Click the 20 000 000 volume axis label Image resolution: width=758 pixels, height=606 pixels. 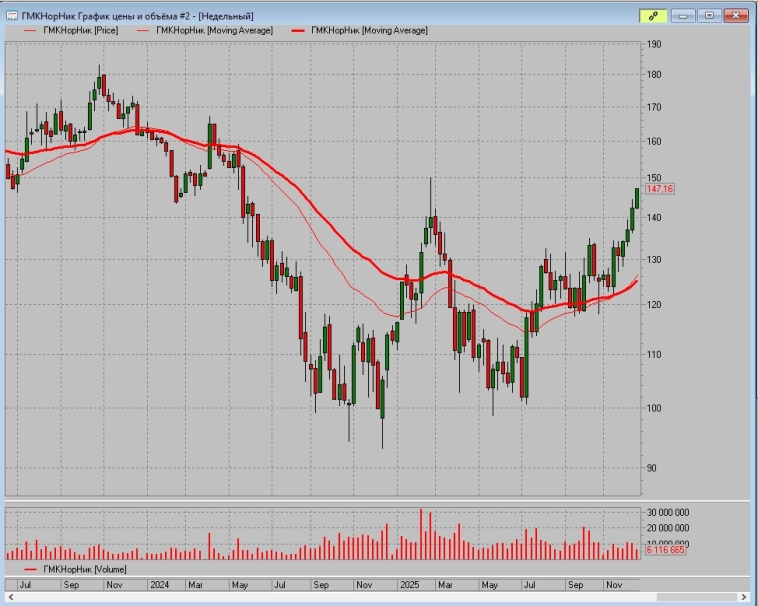668,528
